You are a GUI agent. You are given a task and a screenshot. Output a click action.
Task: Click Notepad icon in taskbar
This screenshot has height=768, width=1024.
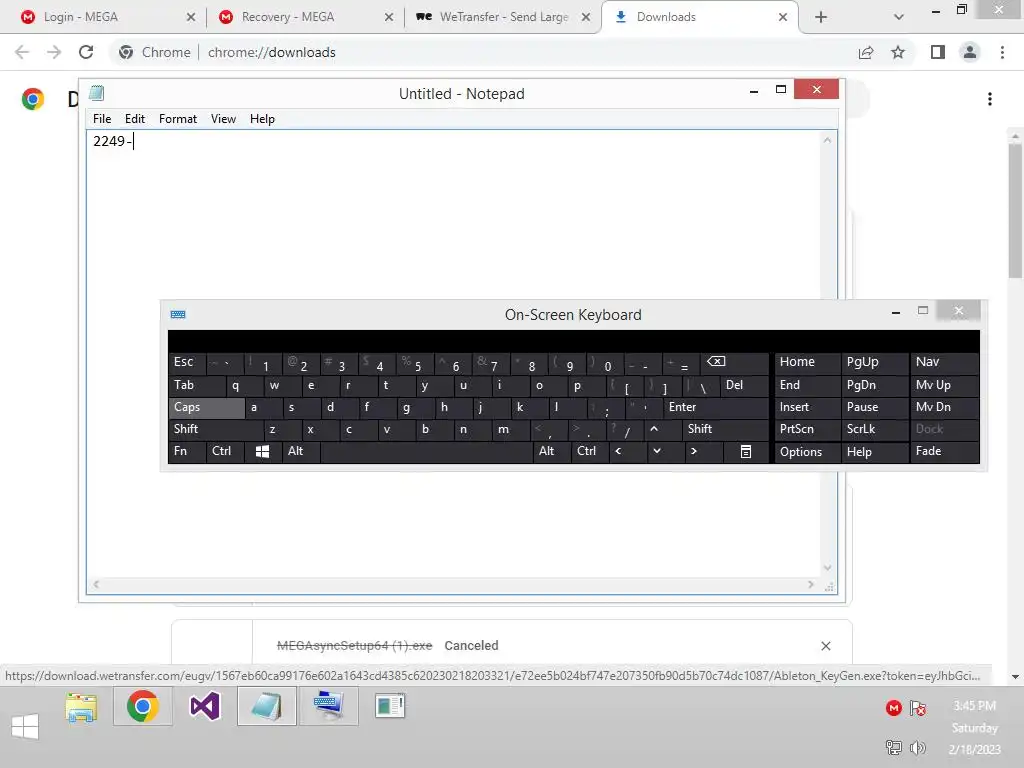[x=266, y=706]
